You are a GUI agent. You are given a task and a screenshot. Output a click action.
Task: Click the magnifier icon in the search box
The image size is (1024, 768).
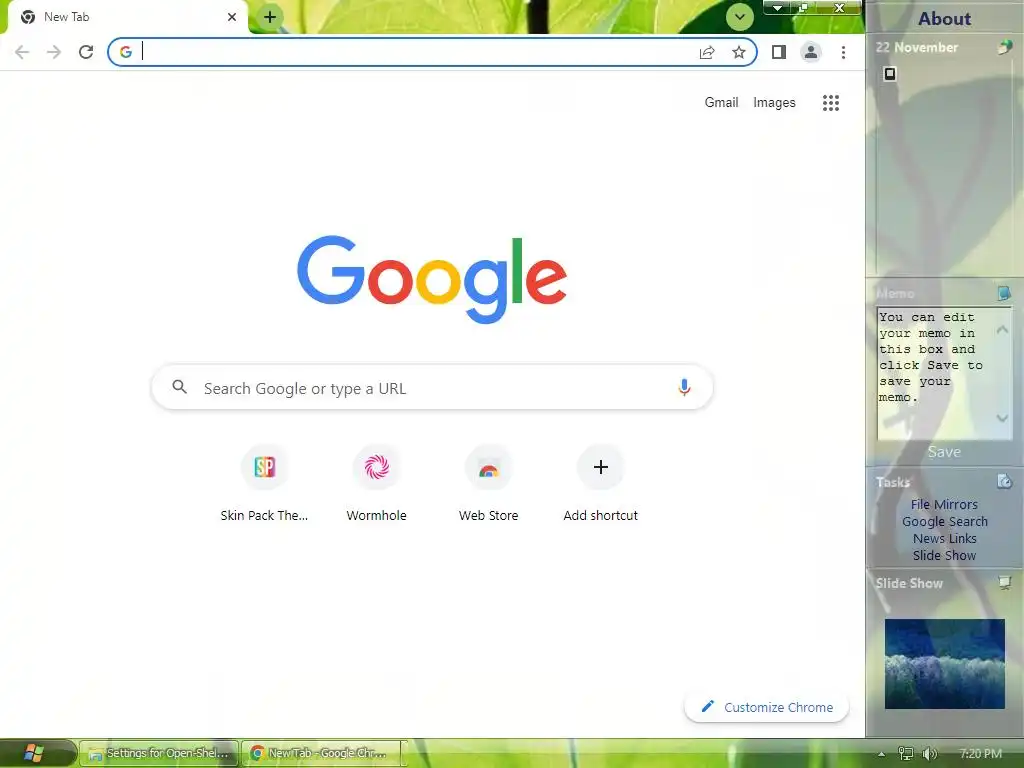[x=180, y=387]
